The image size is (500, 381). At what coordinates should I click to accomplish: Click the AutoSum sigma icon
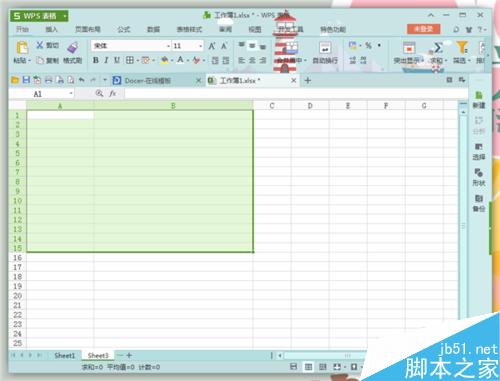pos(438,48)
